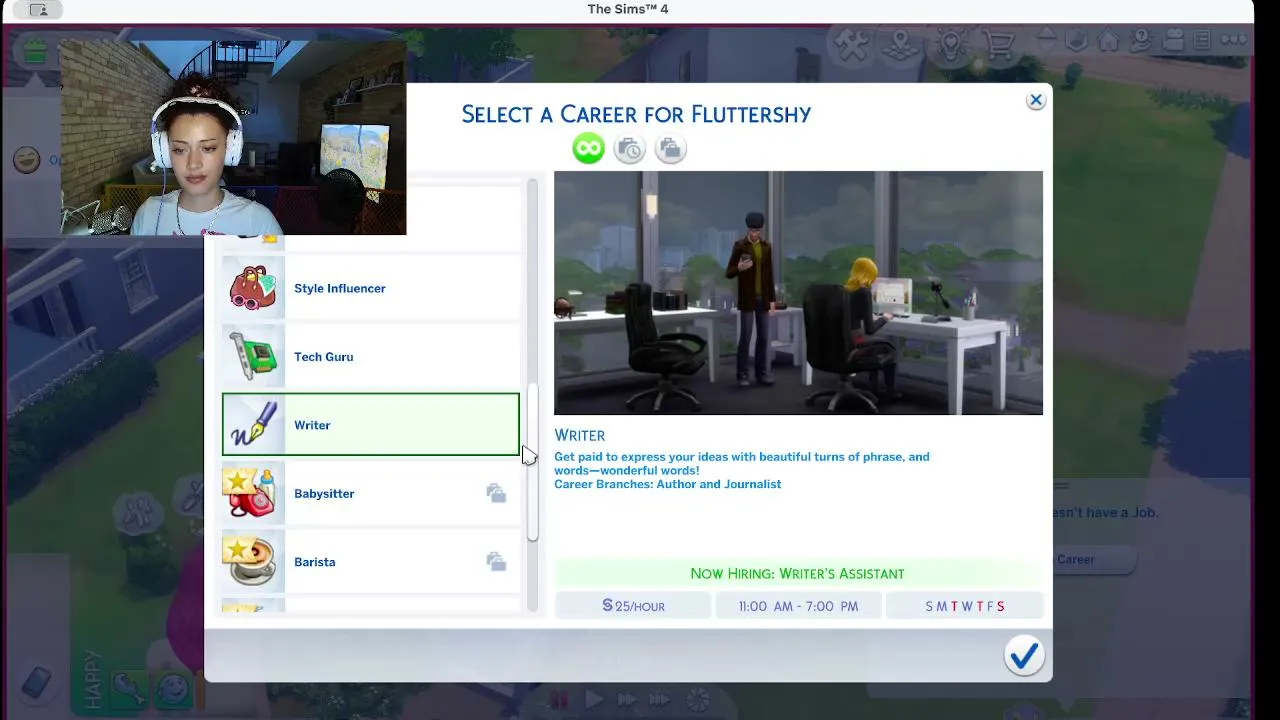1280x720 pixels.
Task: Click the "11:00 AM - 7:00 PM" work hours
Action: (798, 606)
